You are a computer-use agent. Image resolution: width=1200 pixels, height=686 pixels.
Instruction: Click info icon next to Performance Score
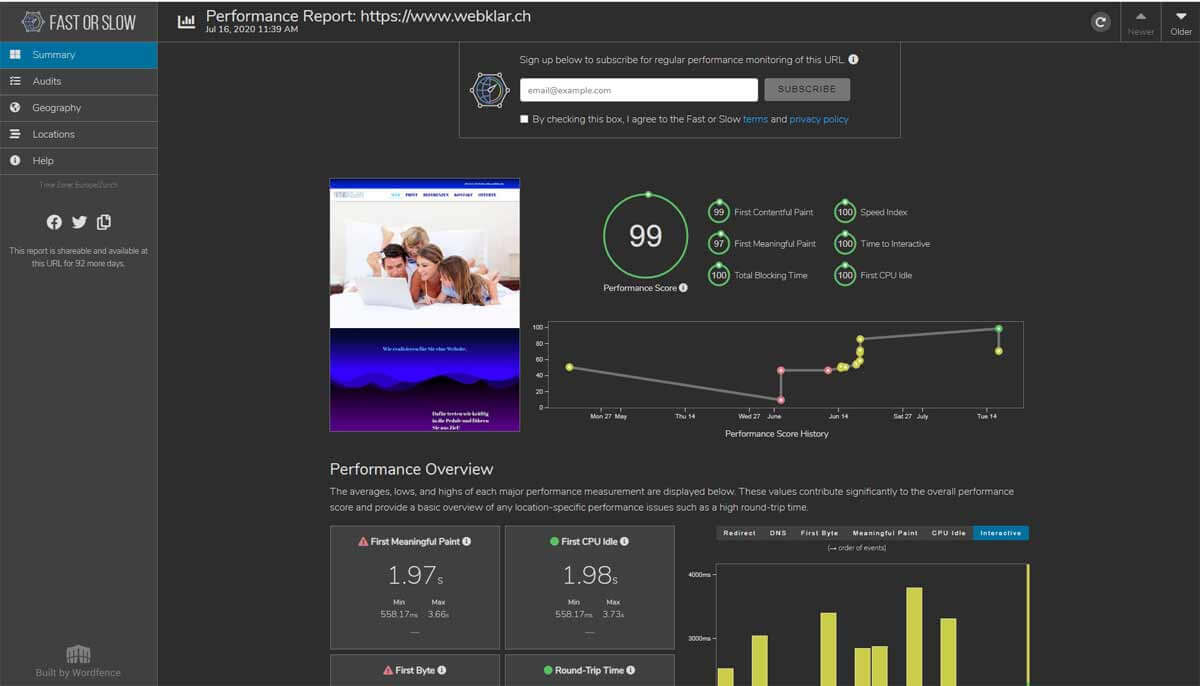[x=683, y=288]
